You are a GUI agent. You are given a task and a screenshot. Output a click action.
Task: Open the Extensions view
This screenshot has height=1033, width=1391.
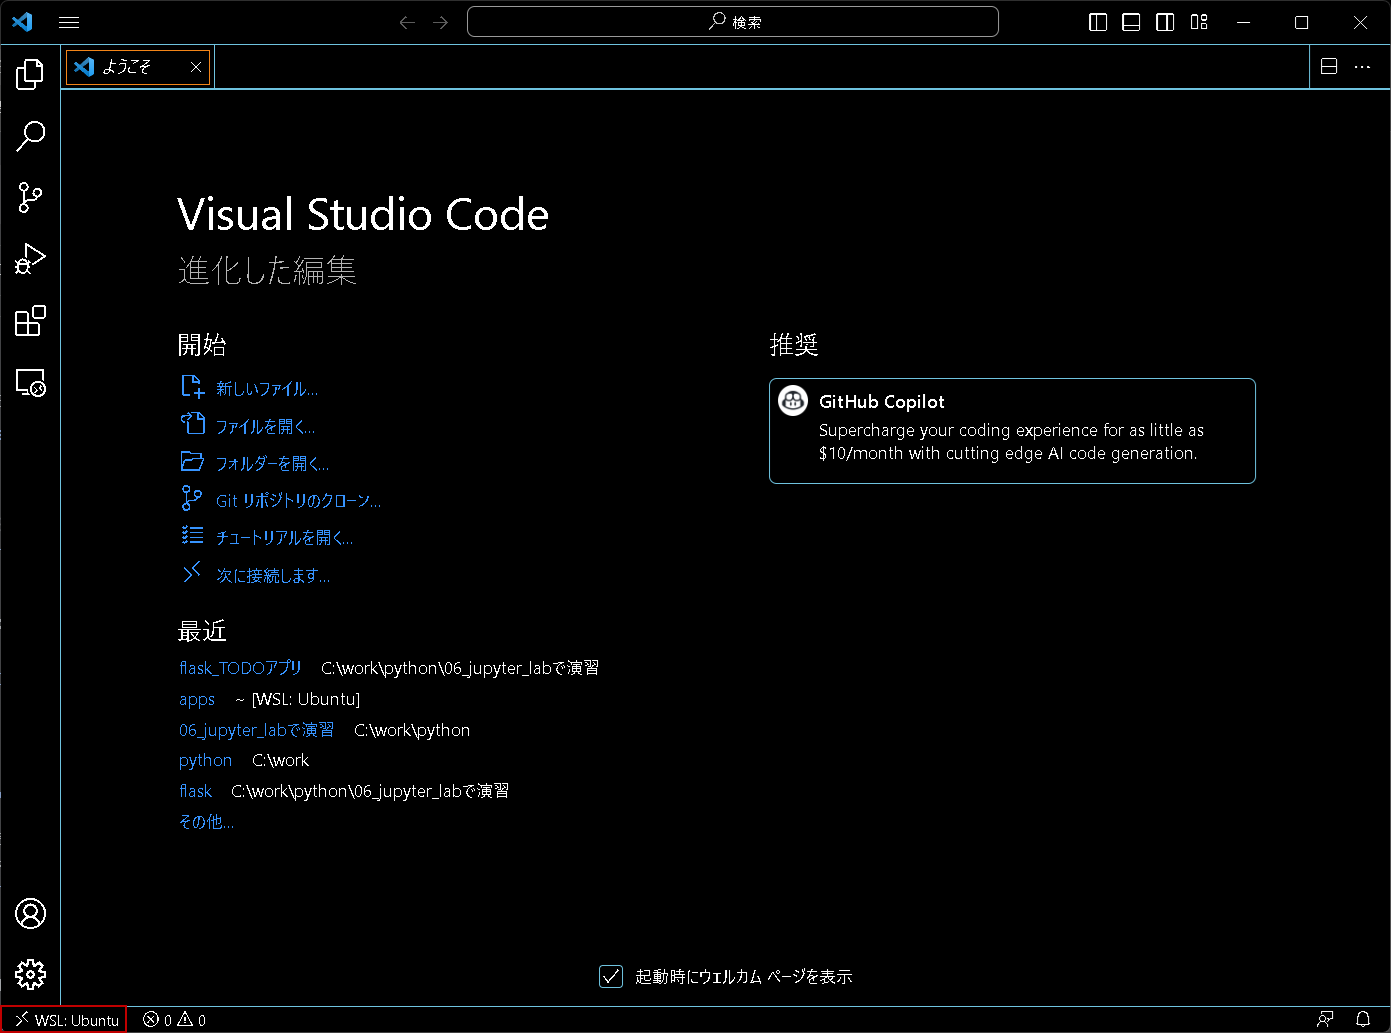[x=30, y=321]
